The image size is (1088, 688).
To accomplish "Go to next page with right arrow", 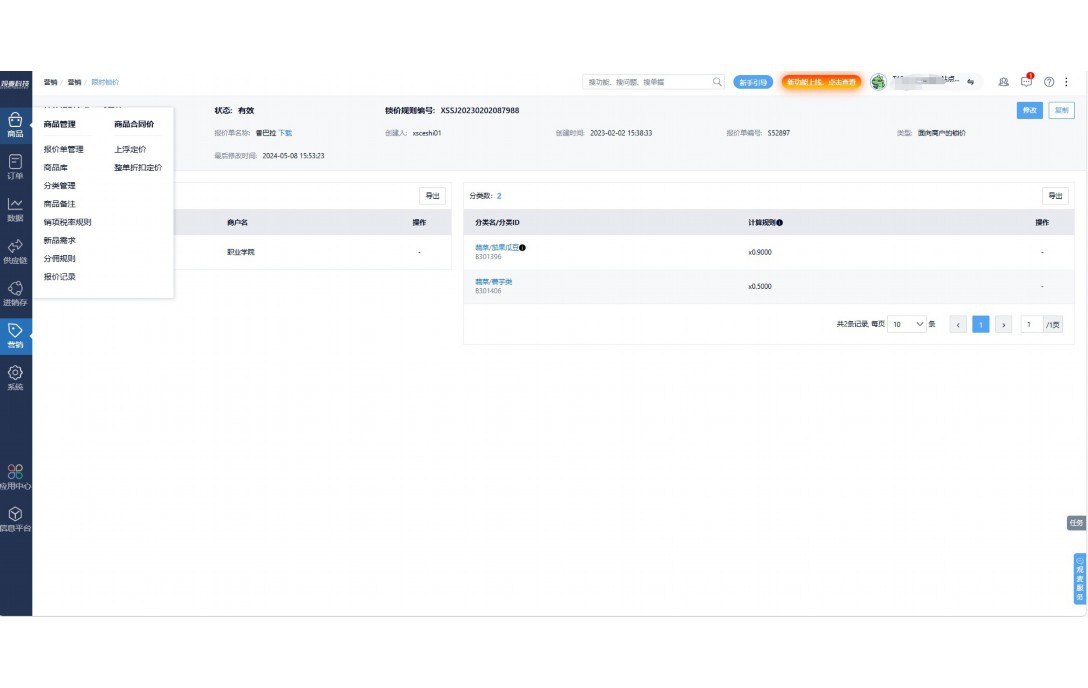I will tap(1004, 325).
